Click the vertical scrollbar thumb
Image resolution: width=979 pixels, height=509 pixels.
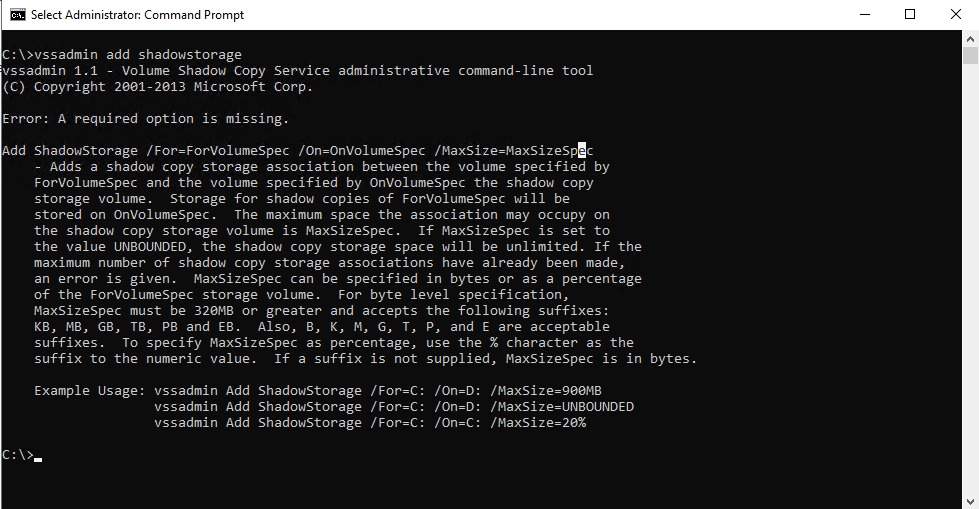(970, 55)
